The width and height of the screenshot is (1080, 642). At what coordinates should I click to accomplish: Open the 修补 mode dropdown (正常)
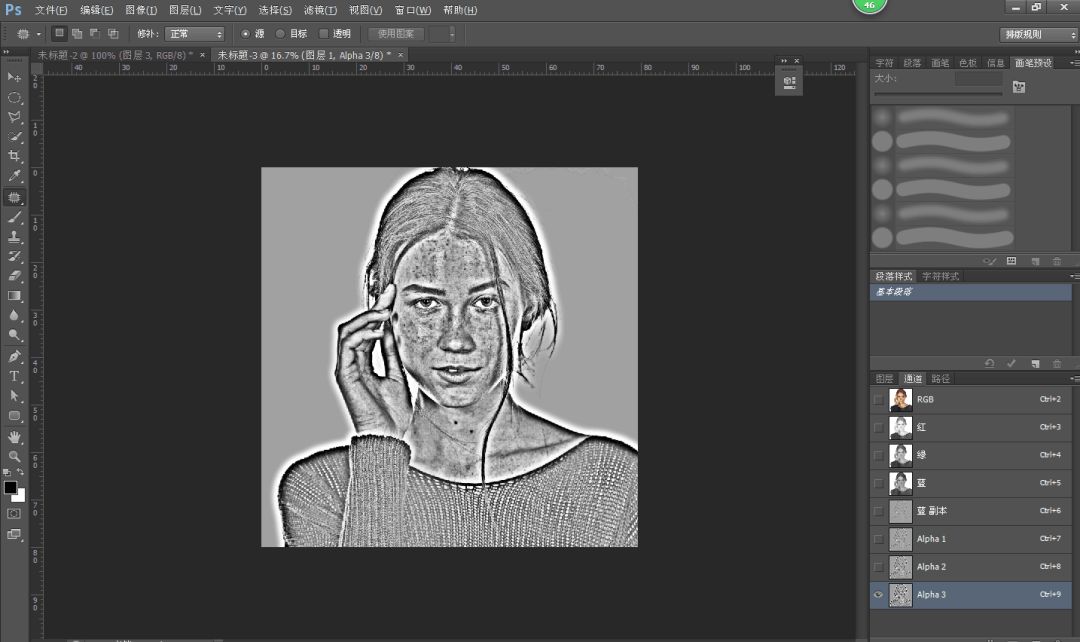coord(195,34)
